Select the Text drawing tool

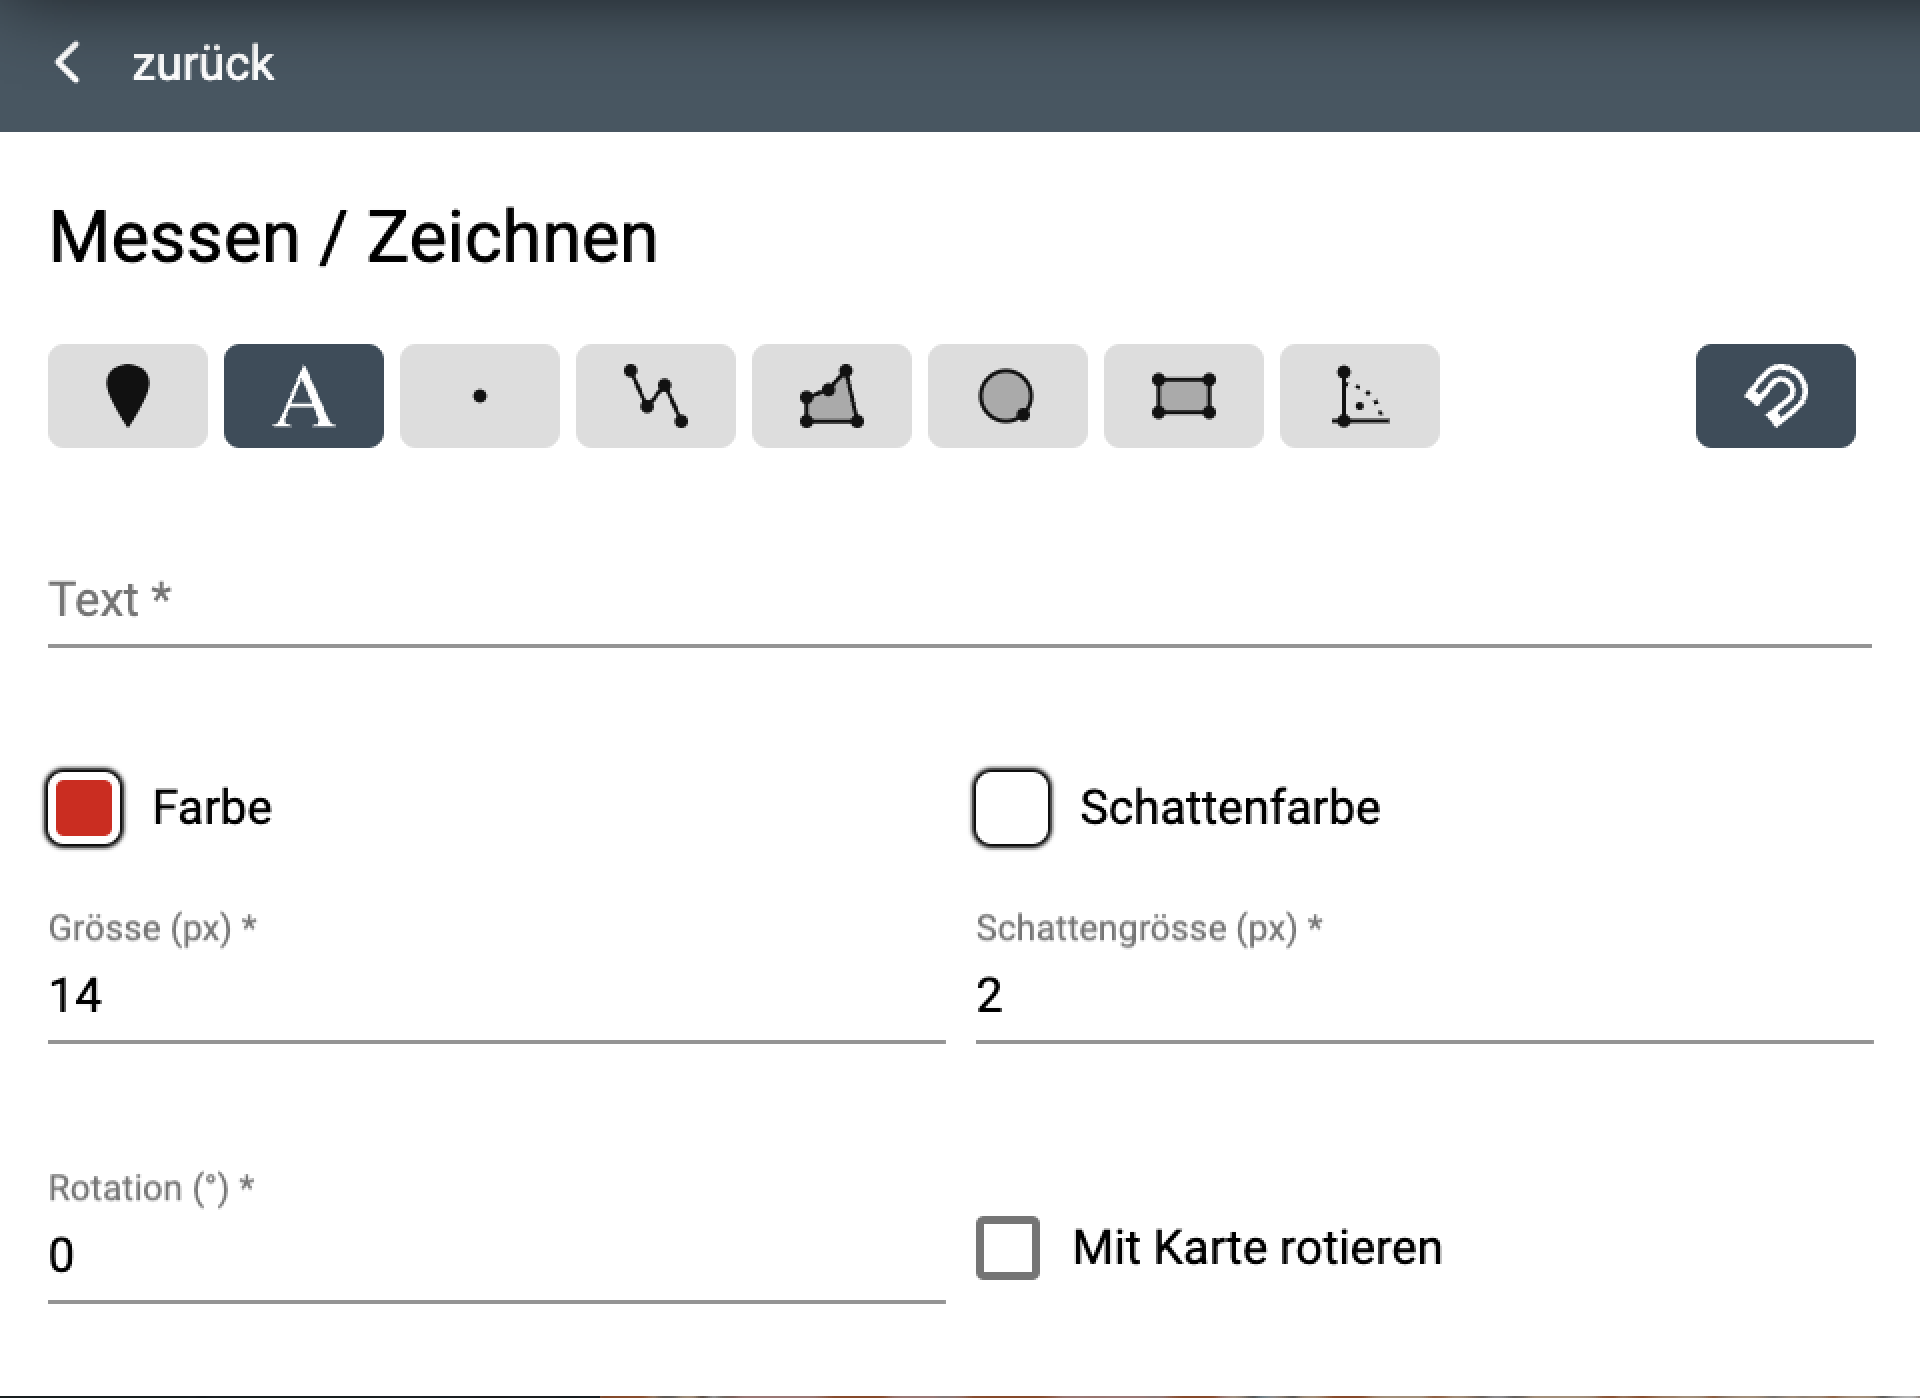click(304, 396)
